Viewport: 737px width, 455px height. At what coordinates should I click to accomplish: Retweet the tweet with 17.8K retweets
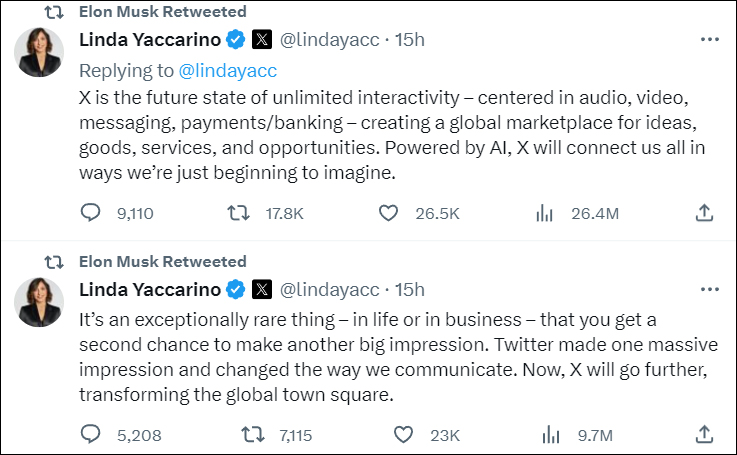click(239, 212)
